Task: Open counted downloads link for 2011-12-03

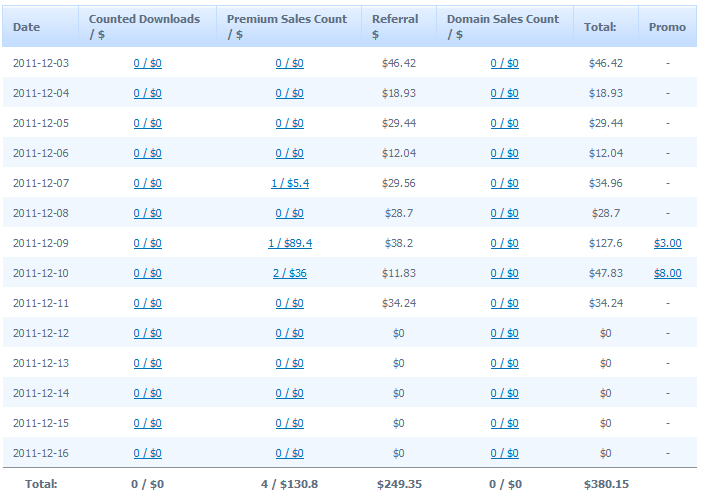Action: 147,63
